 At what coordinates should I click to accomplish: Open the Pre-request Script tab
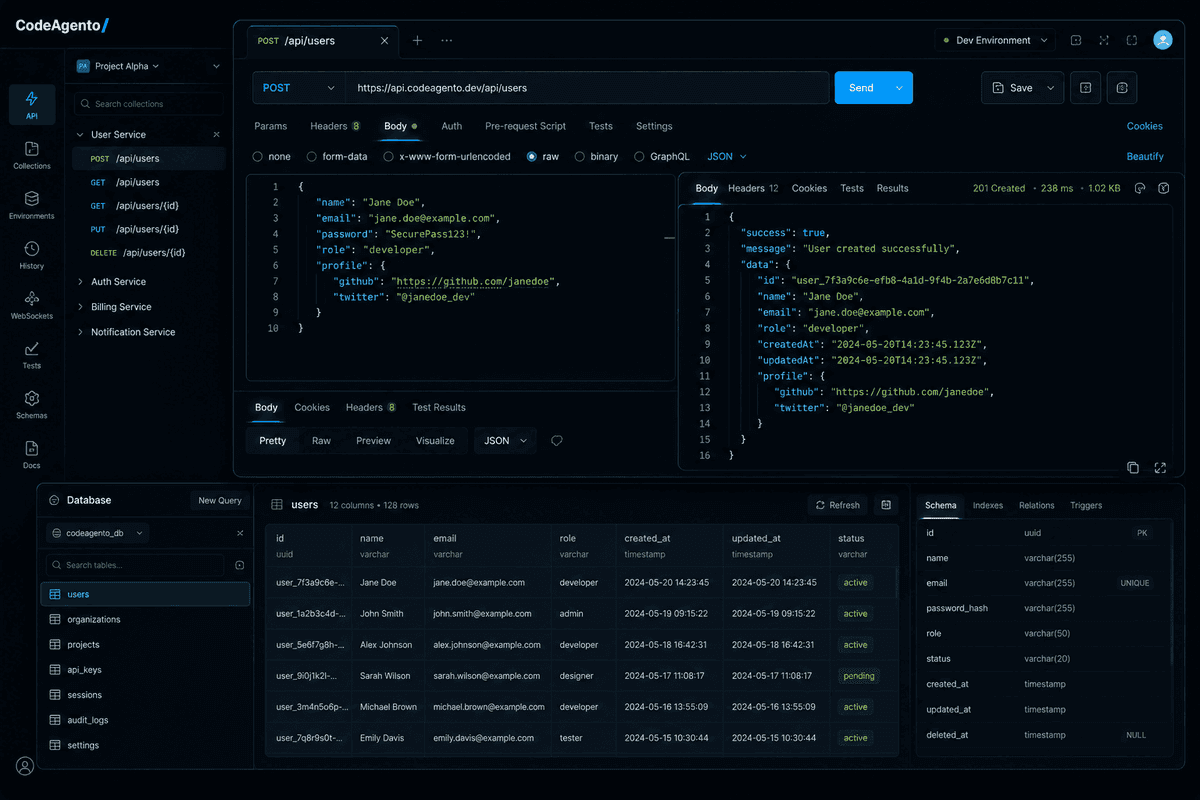(x=525, y=126)
